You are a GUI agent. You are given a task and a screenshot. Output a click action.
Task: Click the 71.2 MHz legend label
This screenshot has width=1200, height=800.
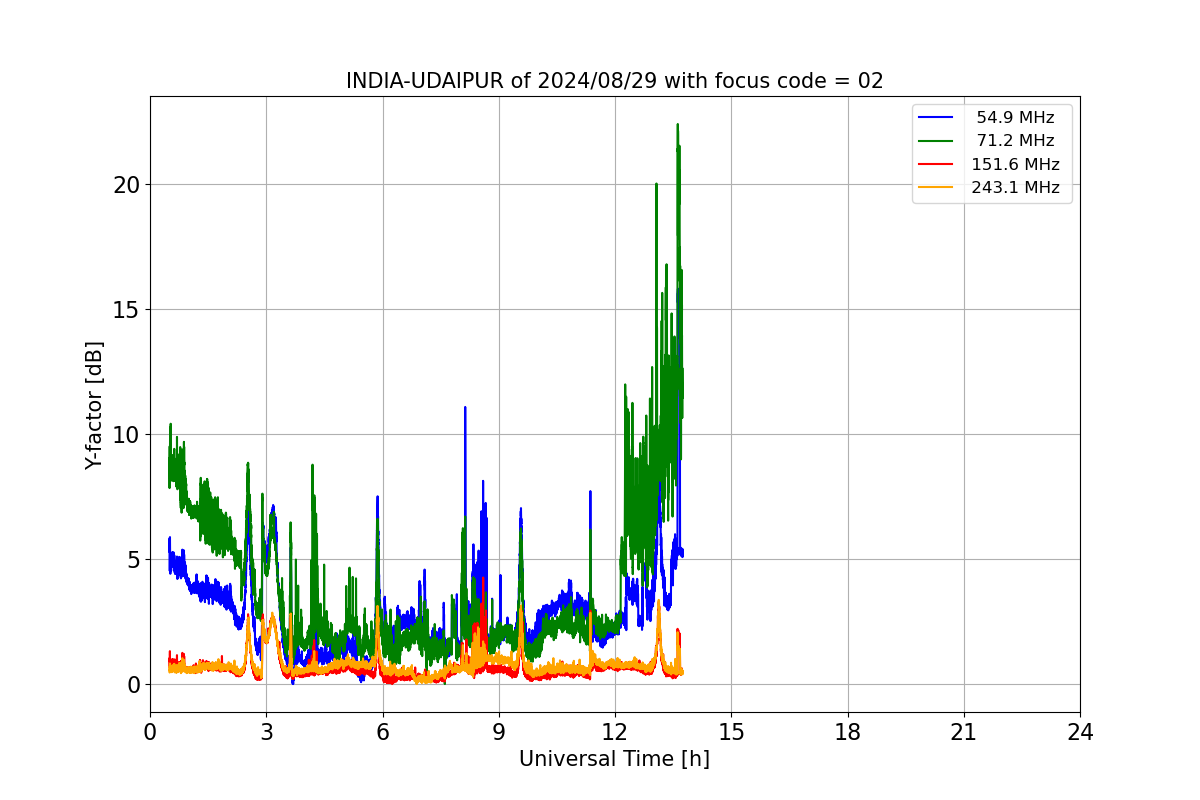tap(1015, 141)
